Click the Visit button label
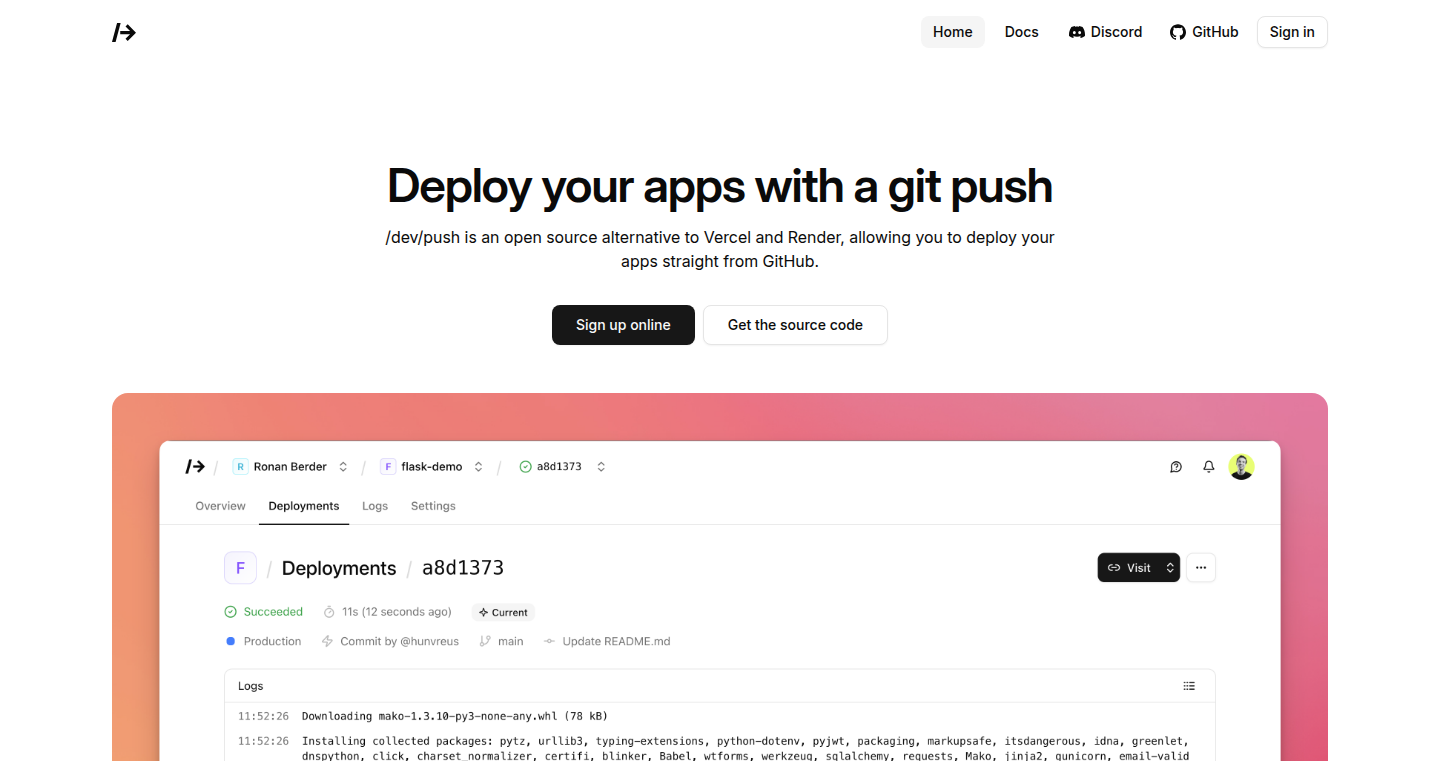1440x761 pixels. [x=1139, y=568]
